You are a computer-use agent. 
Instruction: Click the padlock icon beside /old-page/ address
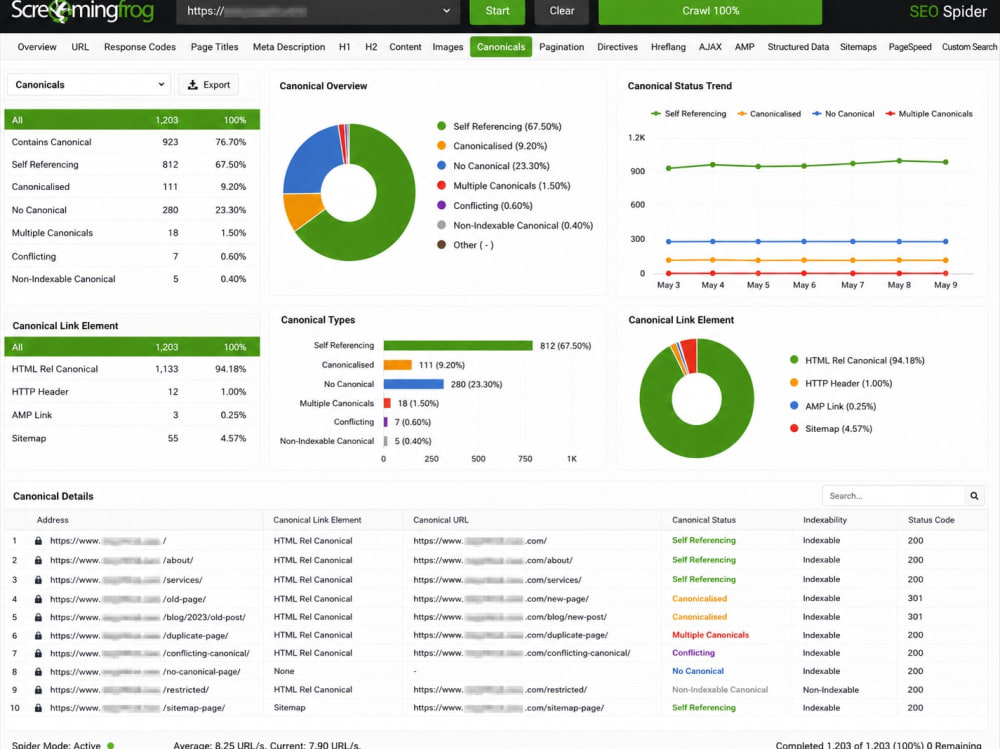pos(38,599)
